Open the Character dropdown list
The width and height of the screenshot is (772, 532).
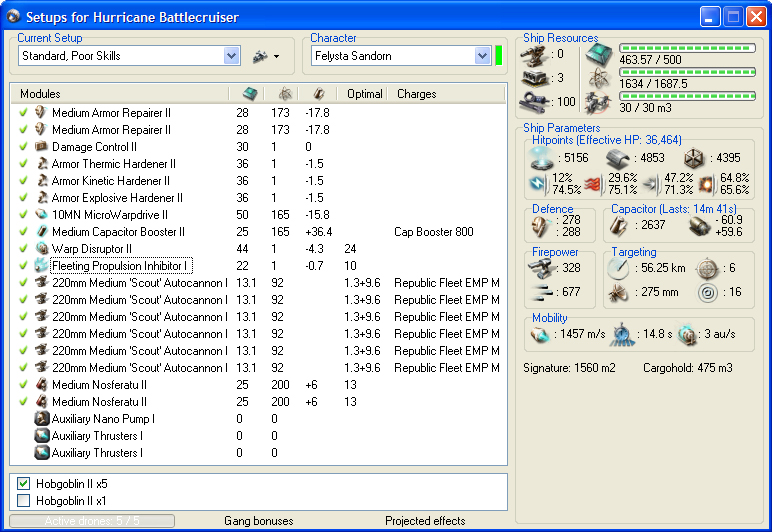(x=482, y=56)
